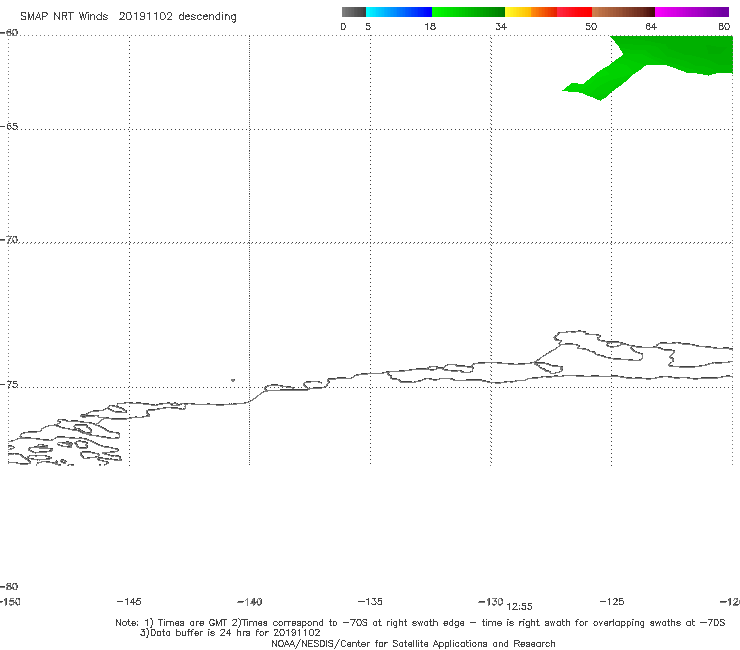
Task: Click the latitude label "-75"
Action: tap(9, 385)
